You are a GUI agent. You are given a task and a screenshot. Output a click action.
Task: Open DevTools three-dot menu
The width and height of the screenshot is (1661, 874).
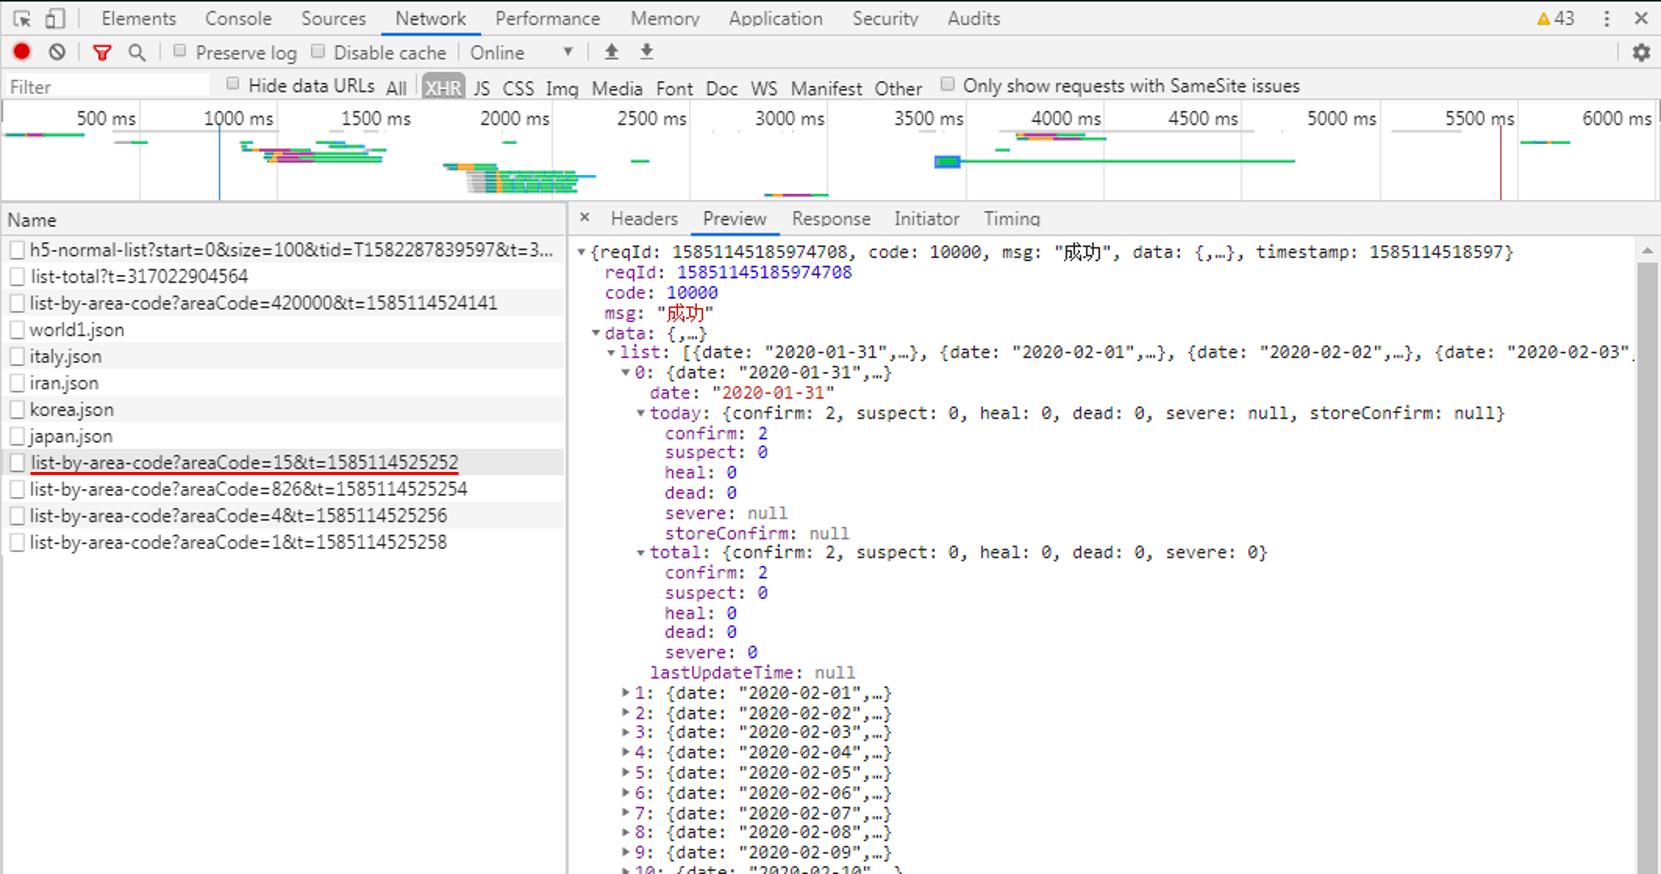(x=1607, y=18)
